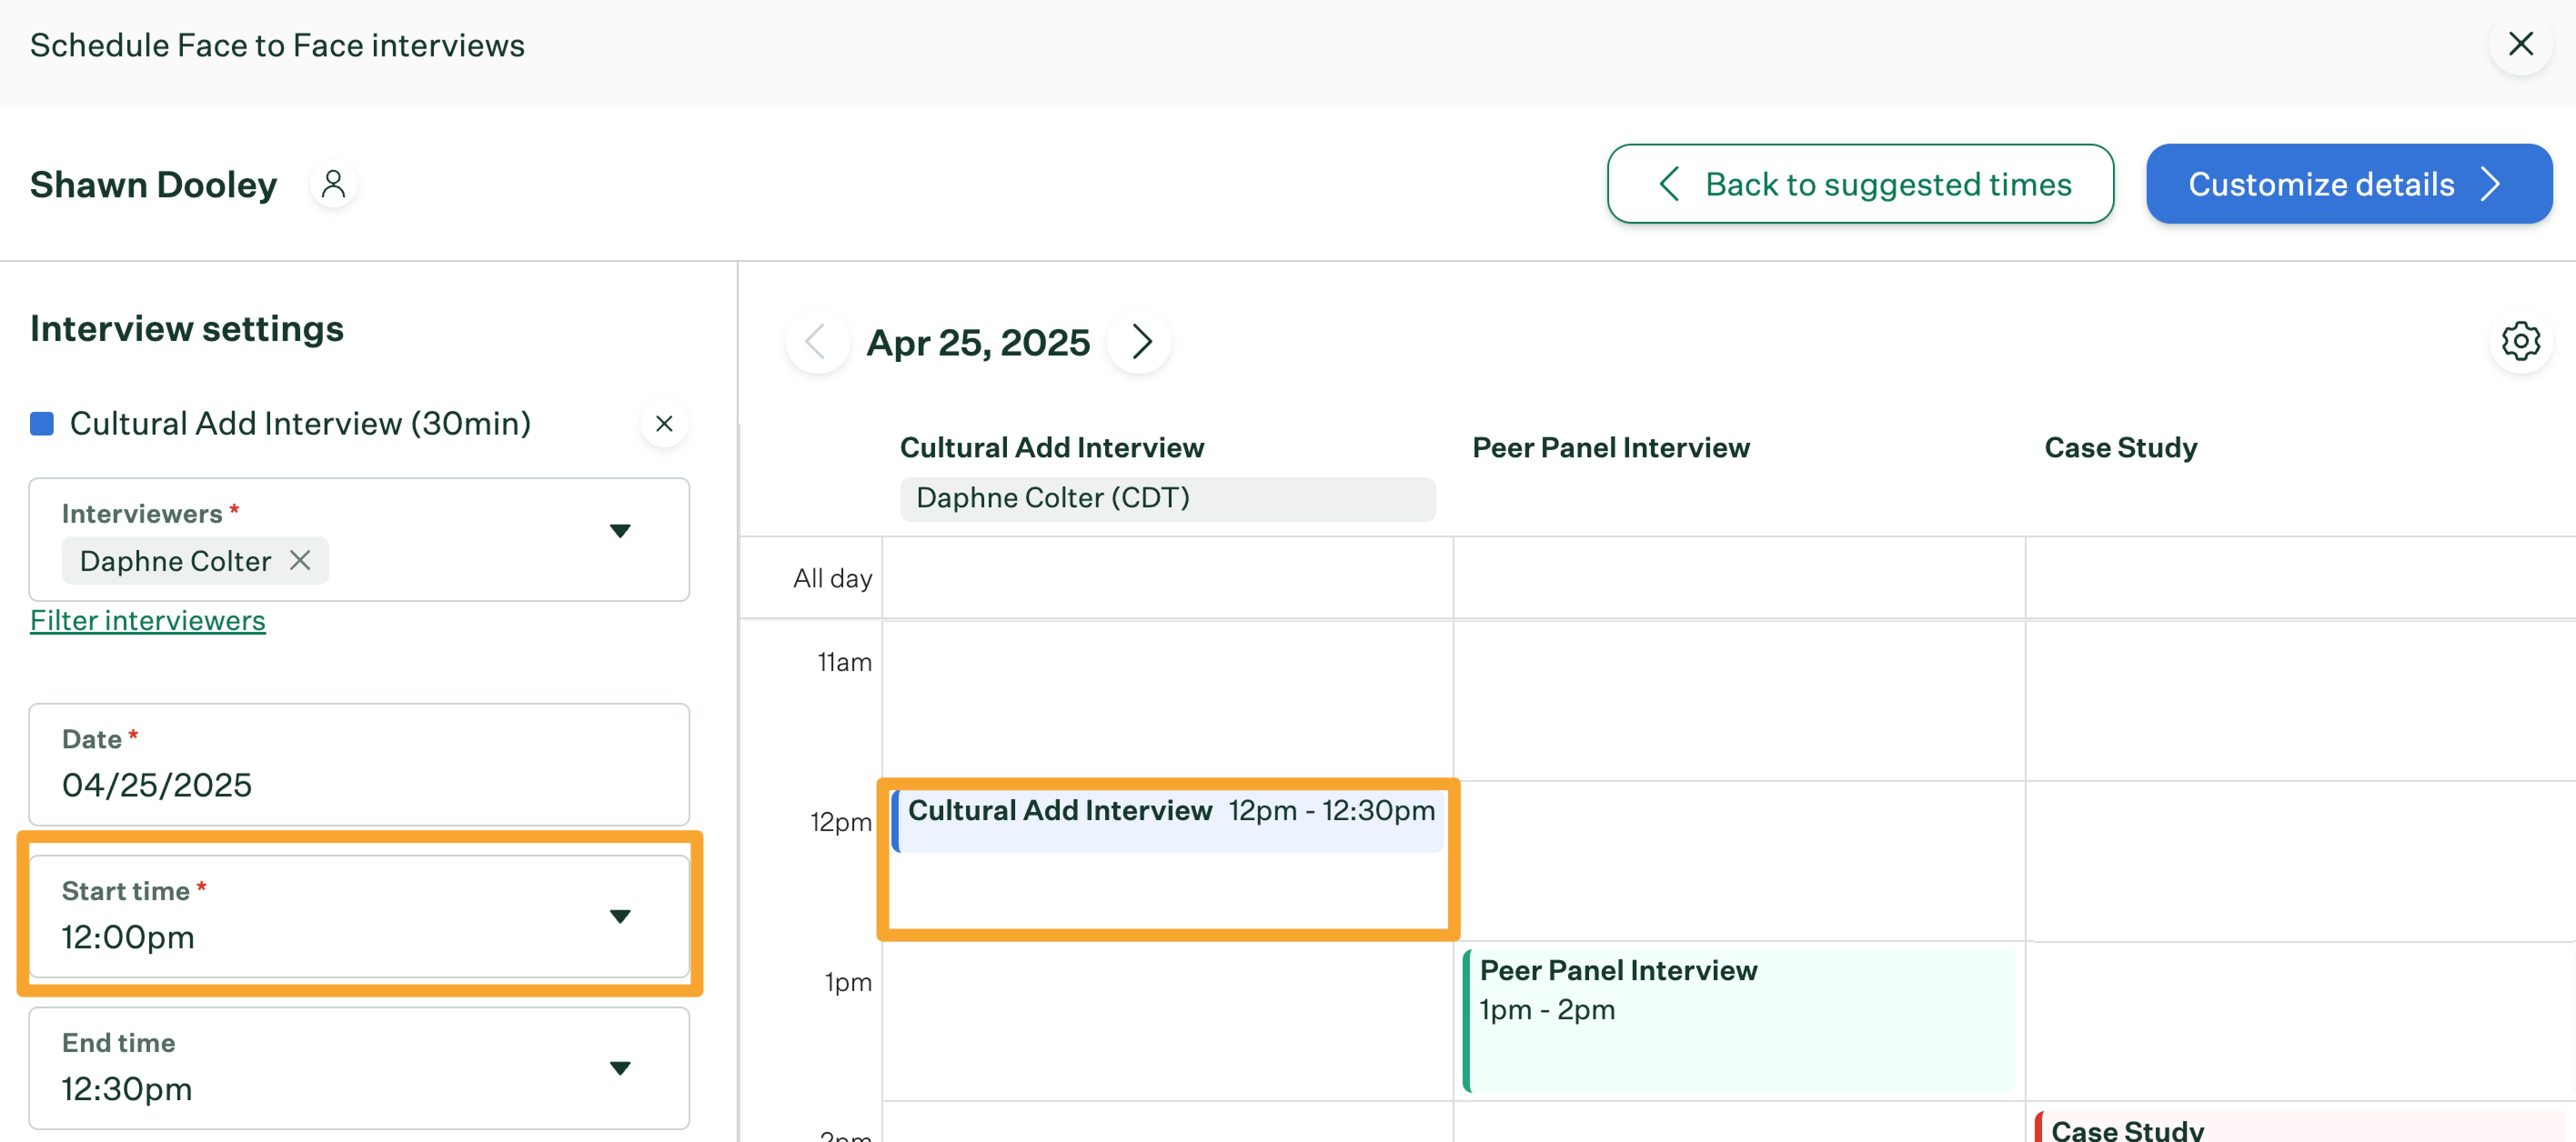Click the Interview settings heading
This screenshot has height=1142, width=2576.
tap(187, 329)
